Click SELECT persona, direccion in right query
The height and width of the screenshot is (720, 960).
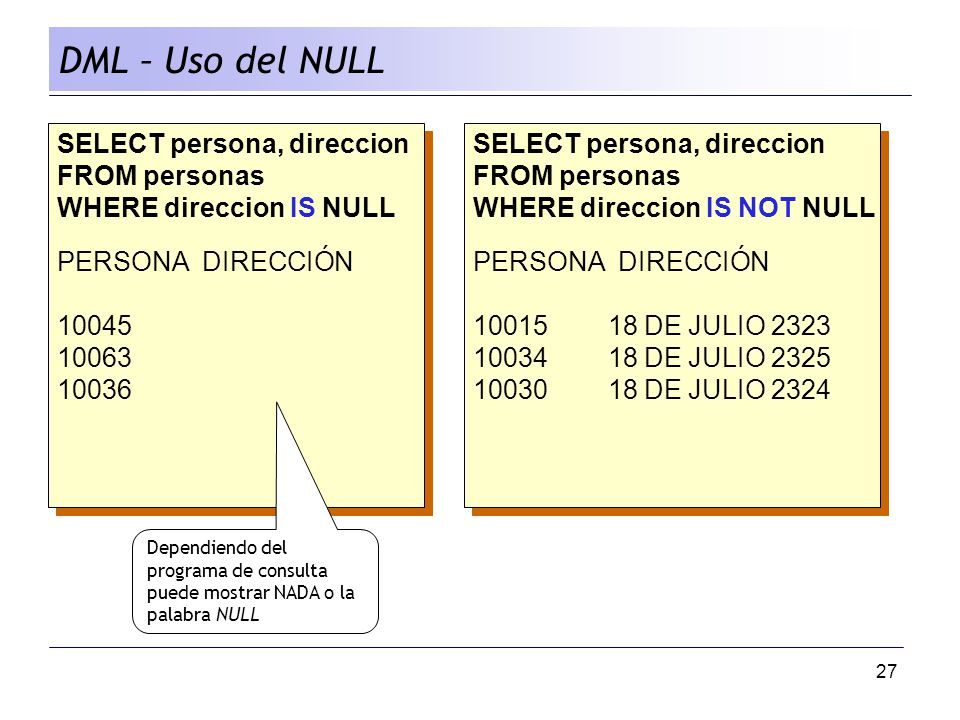649,144
